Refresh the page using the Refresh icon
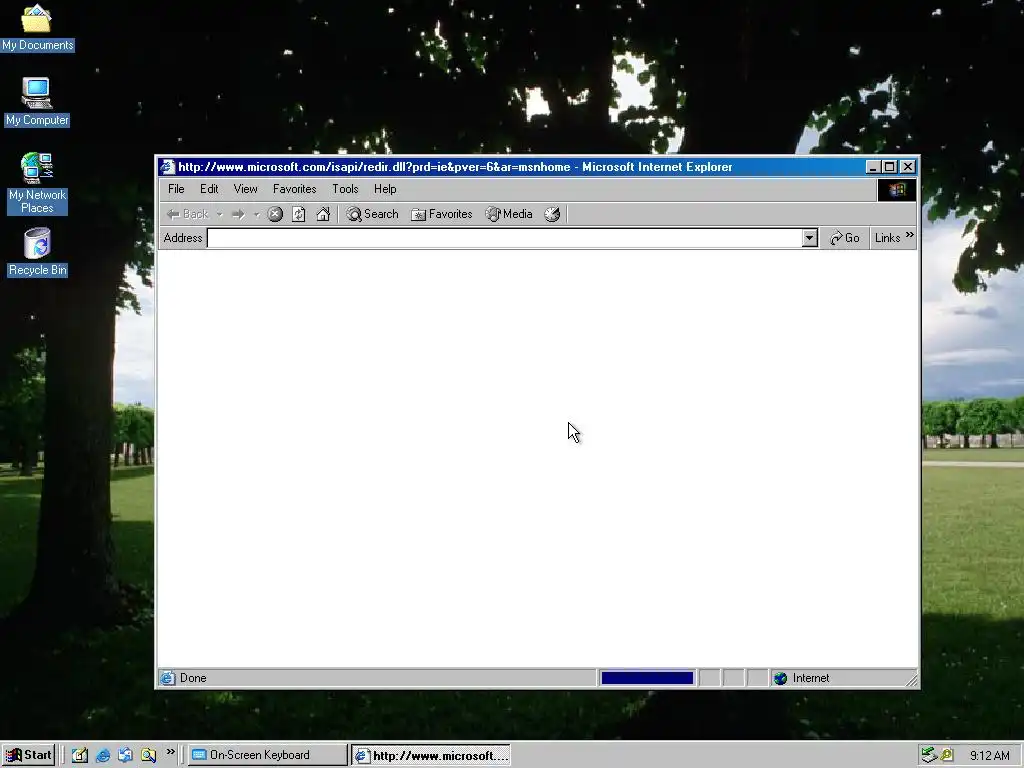The image size is (1024, 768). [x=298, y=214]
